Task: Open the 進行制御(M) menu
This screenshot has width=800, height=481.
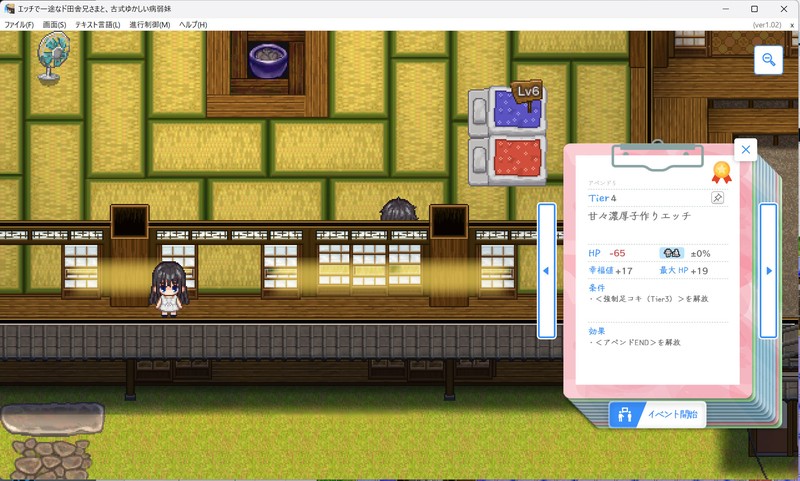Action: click(x=149, y=24)
